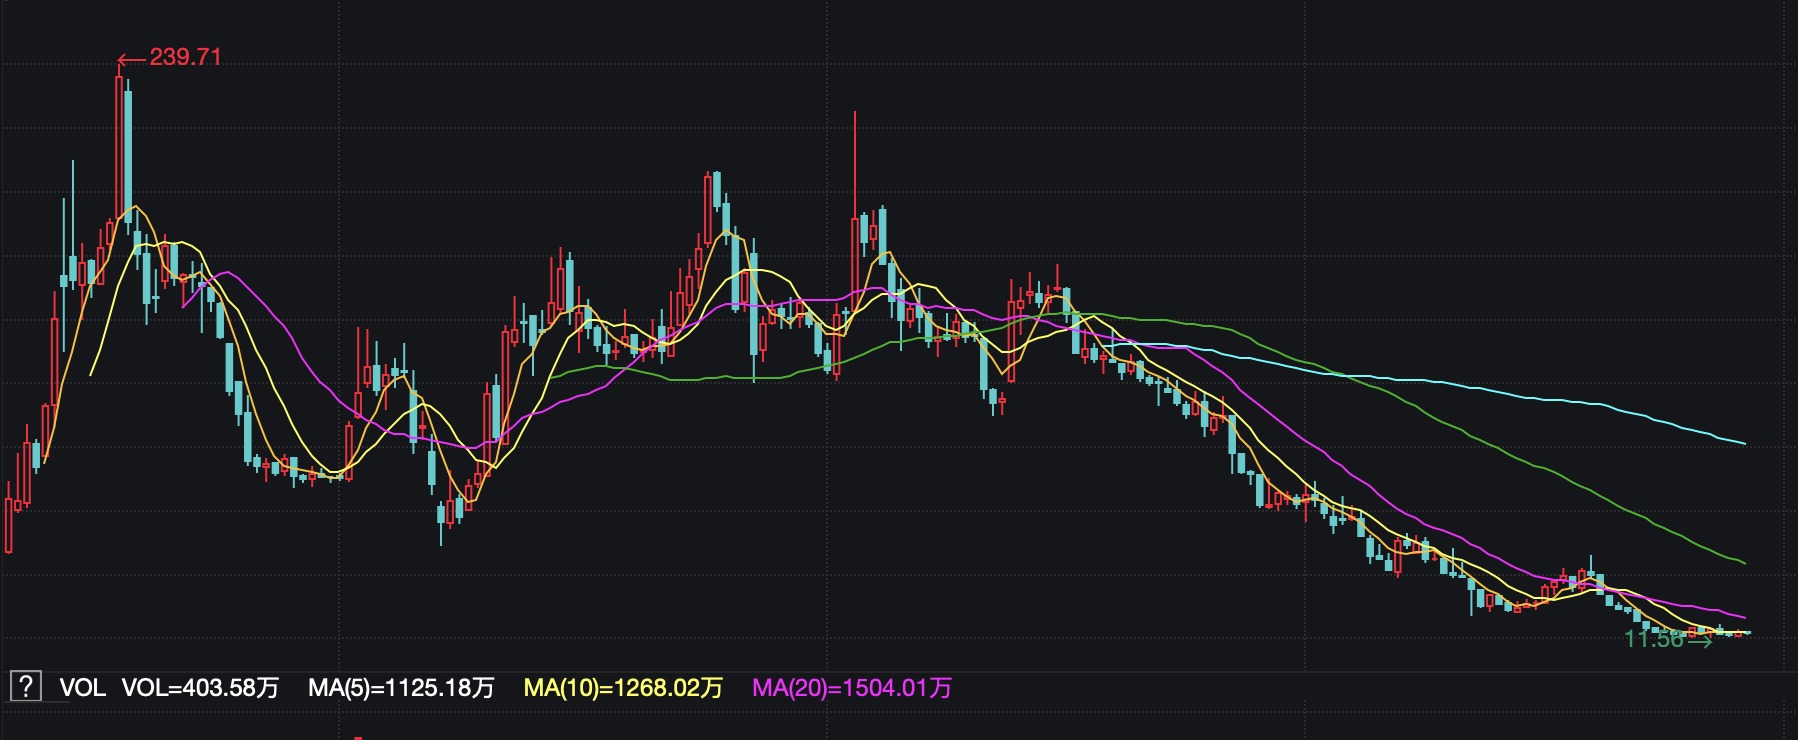Toggle the yellow MA(10)=1268.02万 volume average
The image size is (1798, 740).
click(623, 688)
